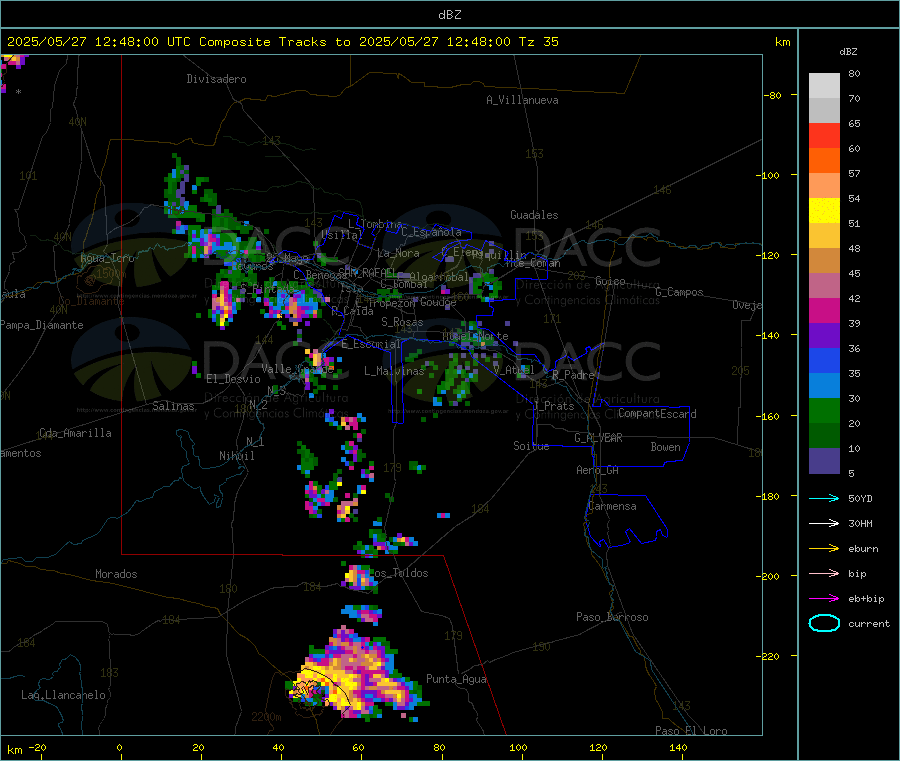This screenshot has height=761, width=900.
Task: Click the 'Guico' location label
Action: (610, 281)
